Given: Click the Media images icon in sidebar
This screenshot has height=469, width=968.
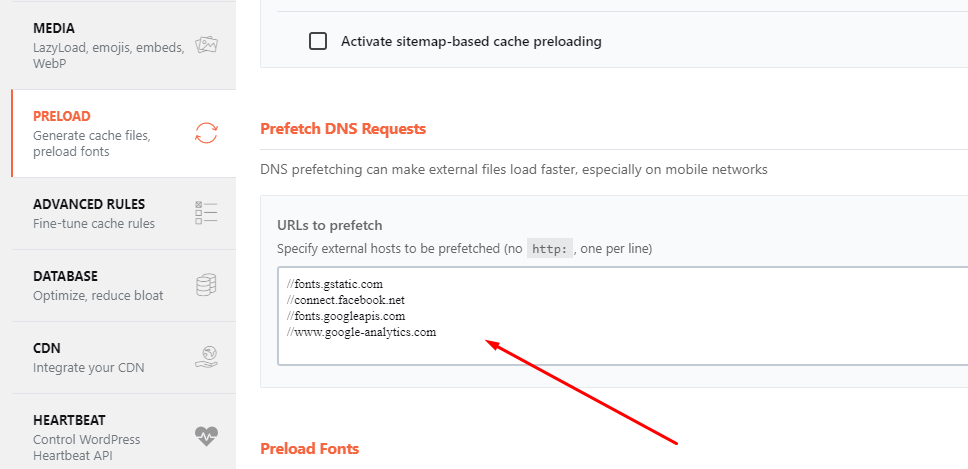Looking at the screenshot, I should click(206, 45).
